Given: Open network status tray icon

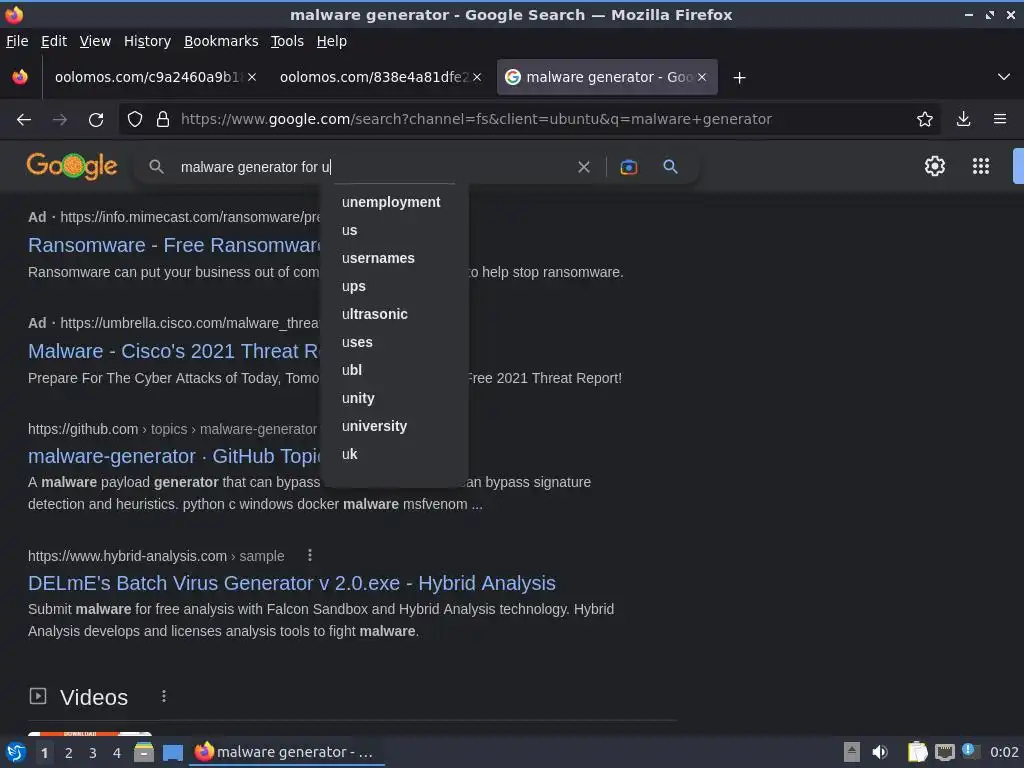Looking at the screenshot, I should tap(945, 753).
